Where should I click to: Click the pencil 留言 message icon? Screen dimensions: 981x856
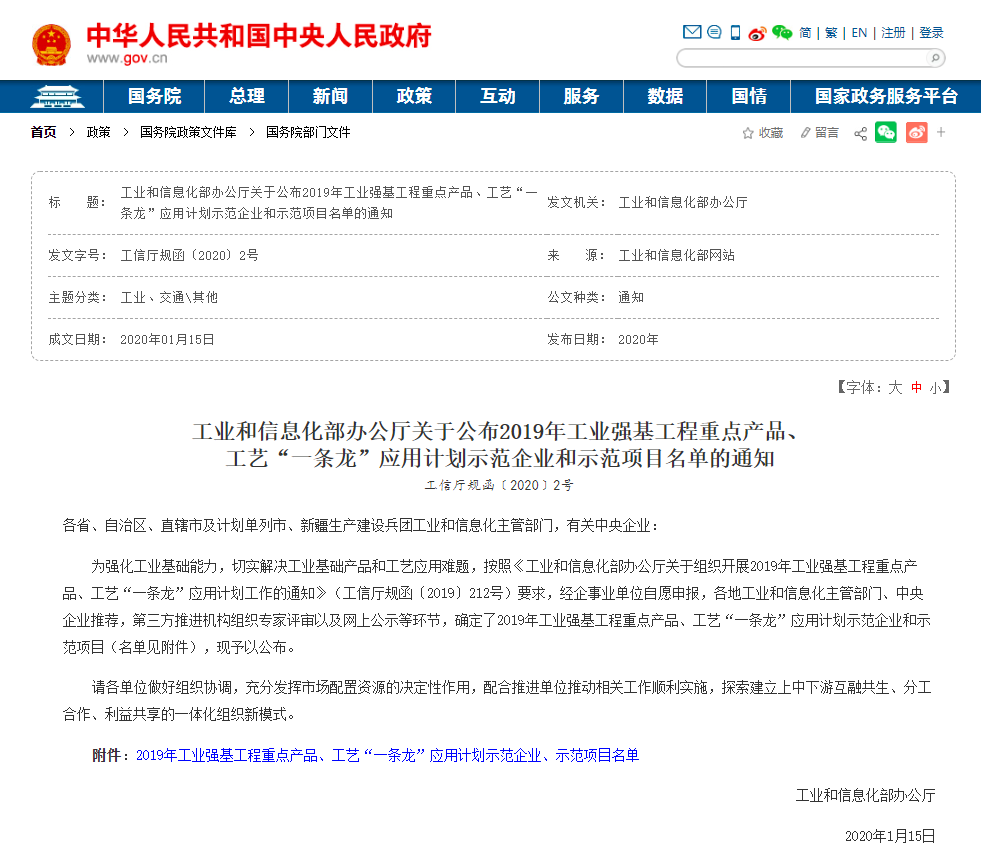(x=805, y=133)
